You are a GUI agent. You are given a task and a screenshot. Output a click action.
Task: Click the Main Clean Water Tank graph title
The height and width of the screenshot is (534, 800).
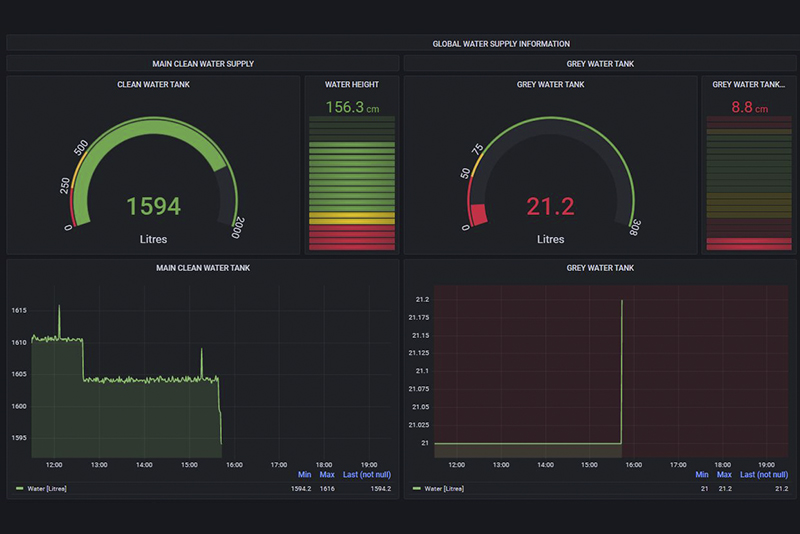(203, 268)
